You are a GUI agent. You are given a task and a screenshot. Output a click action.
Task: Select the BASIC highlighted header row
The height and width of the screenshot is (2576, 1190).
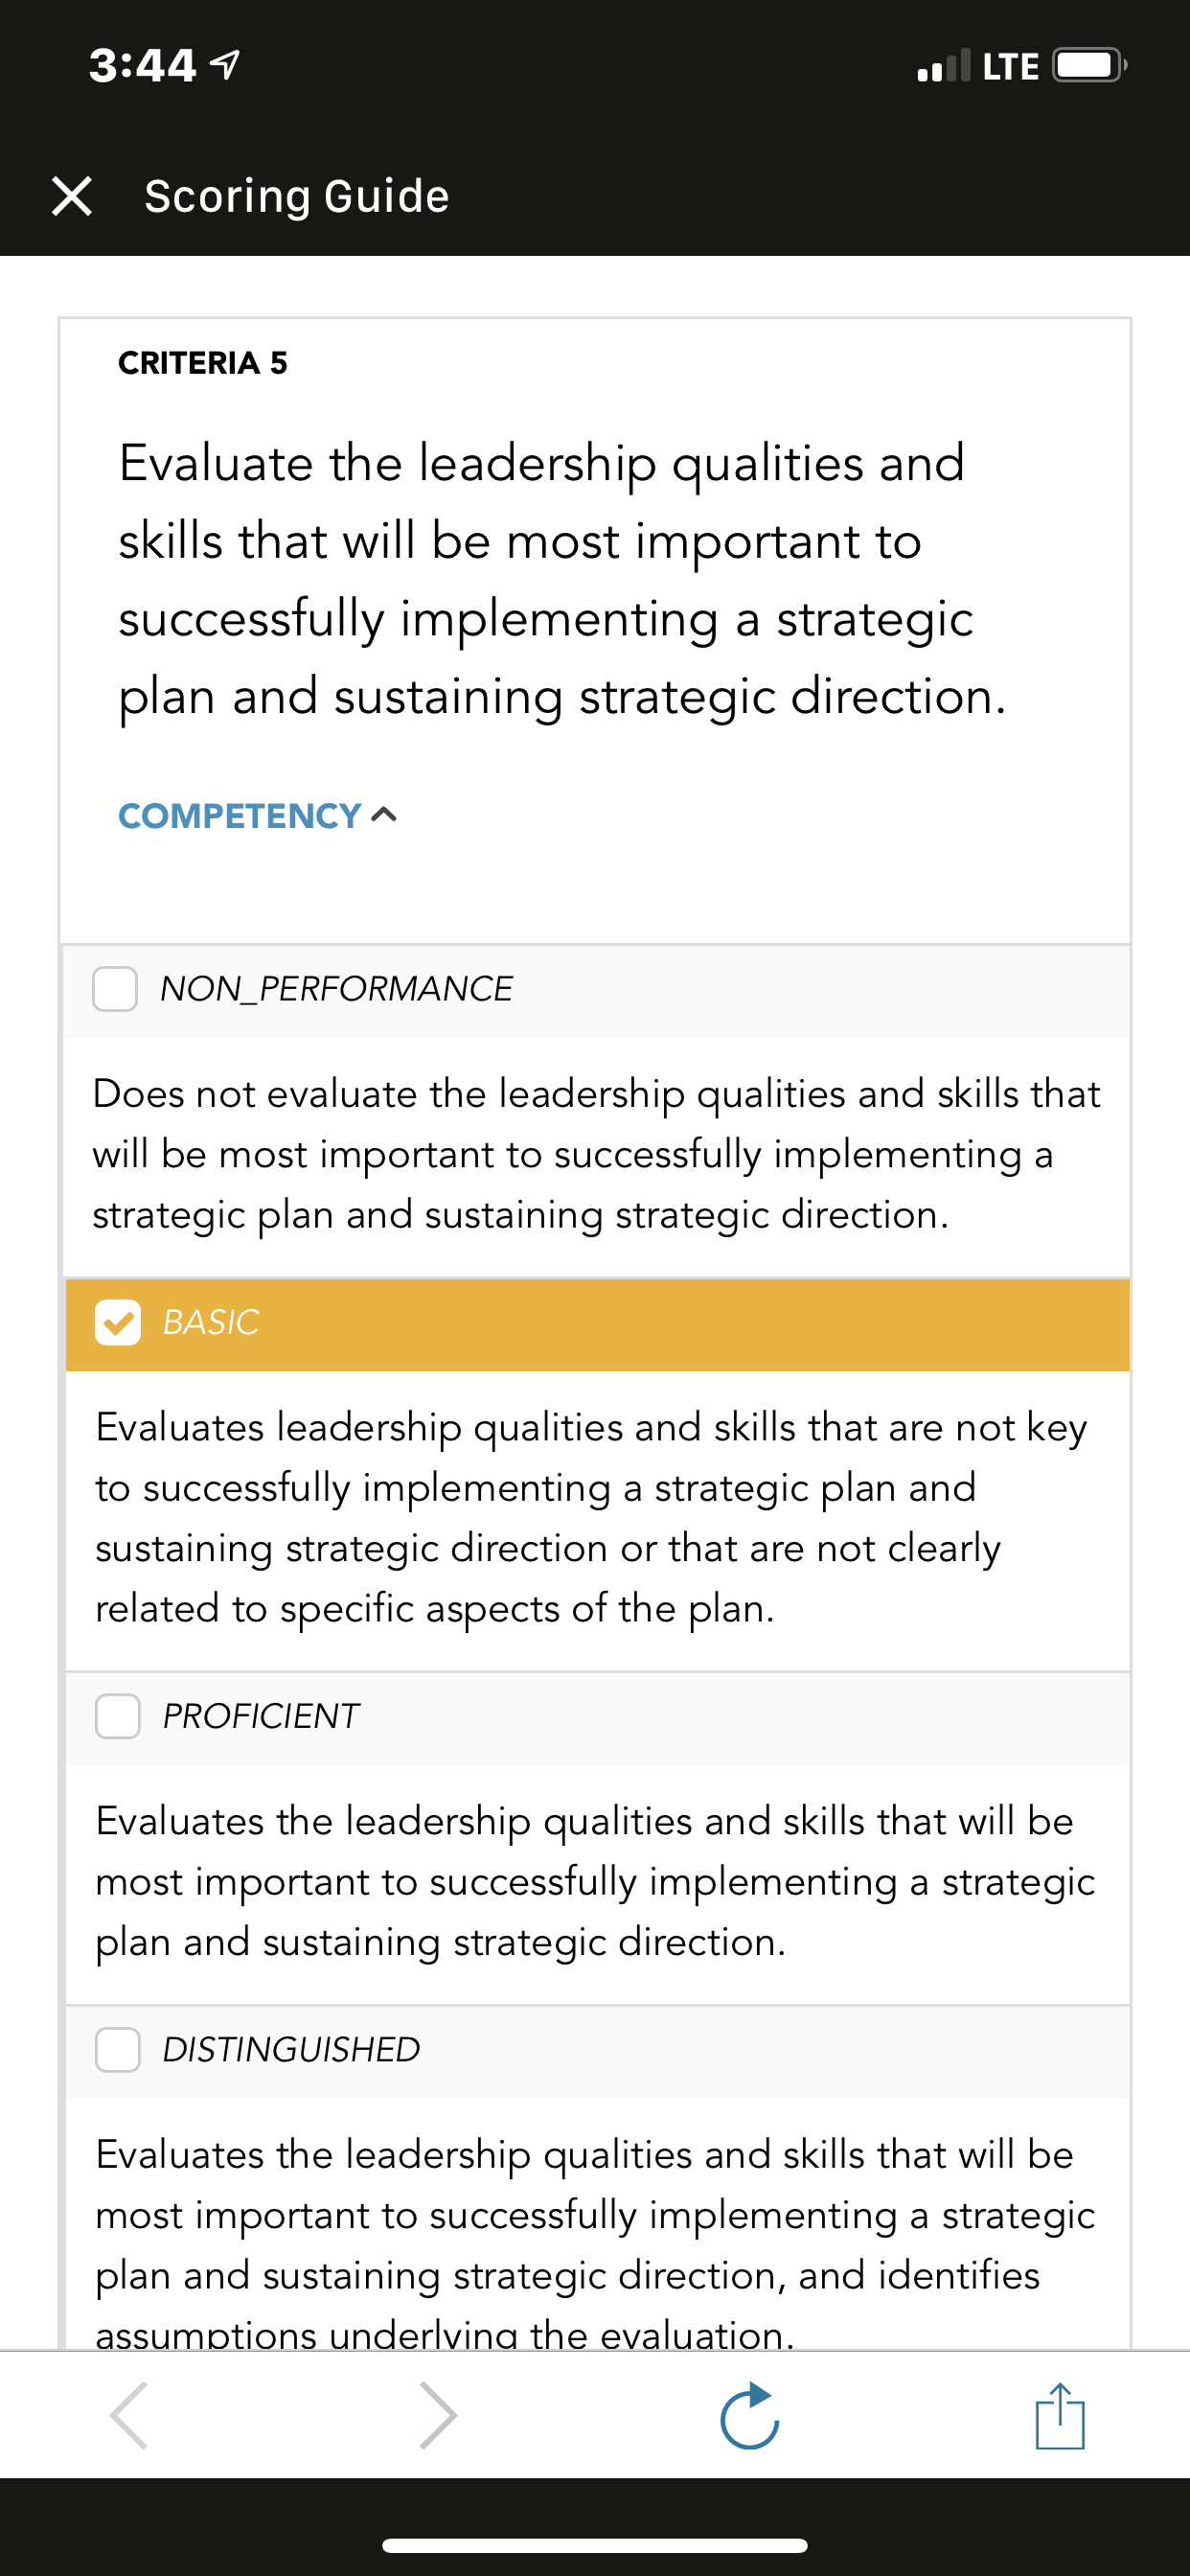pos(597,1324)
